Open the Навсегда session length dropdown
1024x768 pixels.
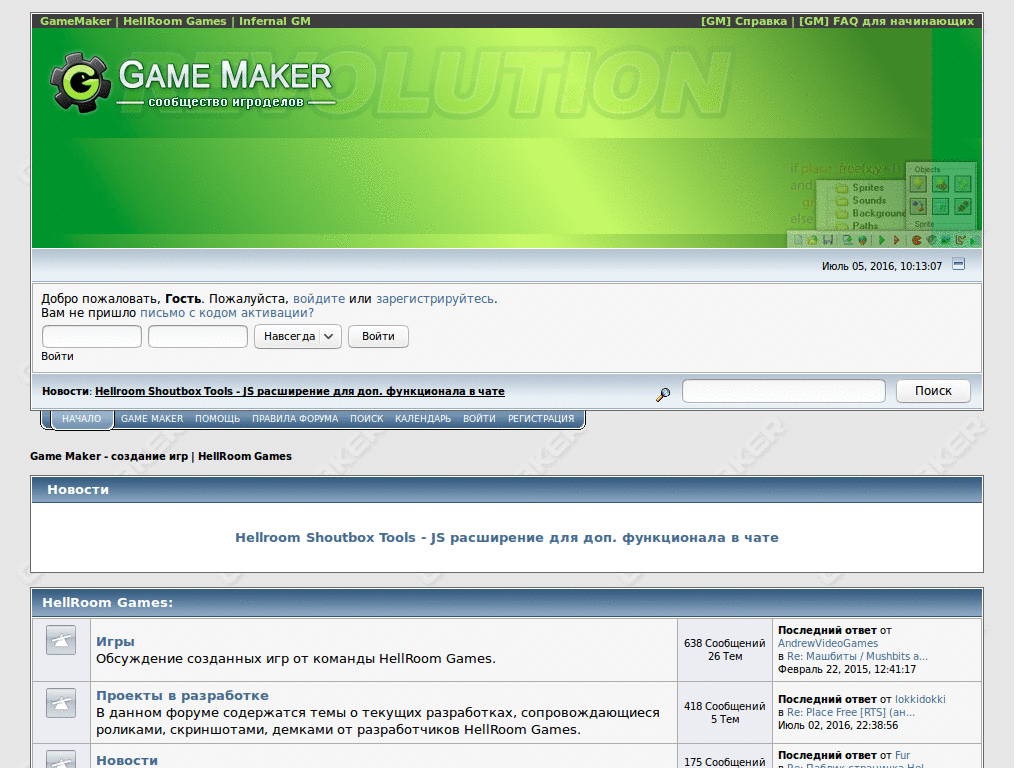pyautogui.click(x=298, y=336)
